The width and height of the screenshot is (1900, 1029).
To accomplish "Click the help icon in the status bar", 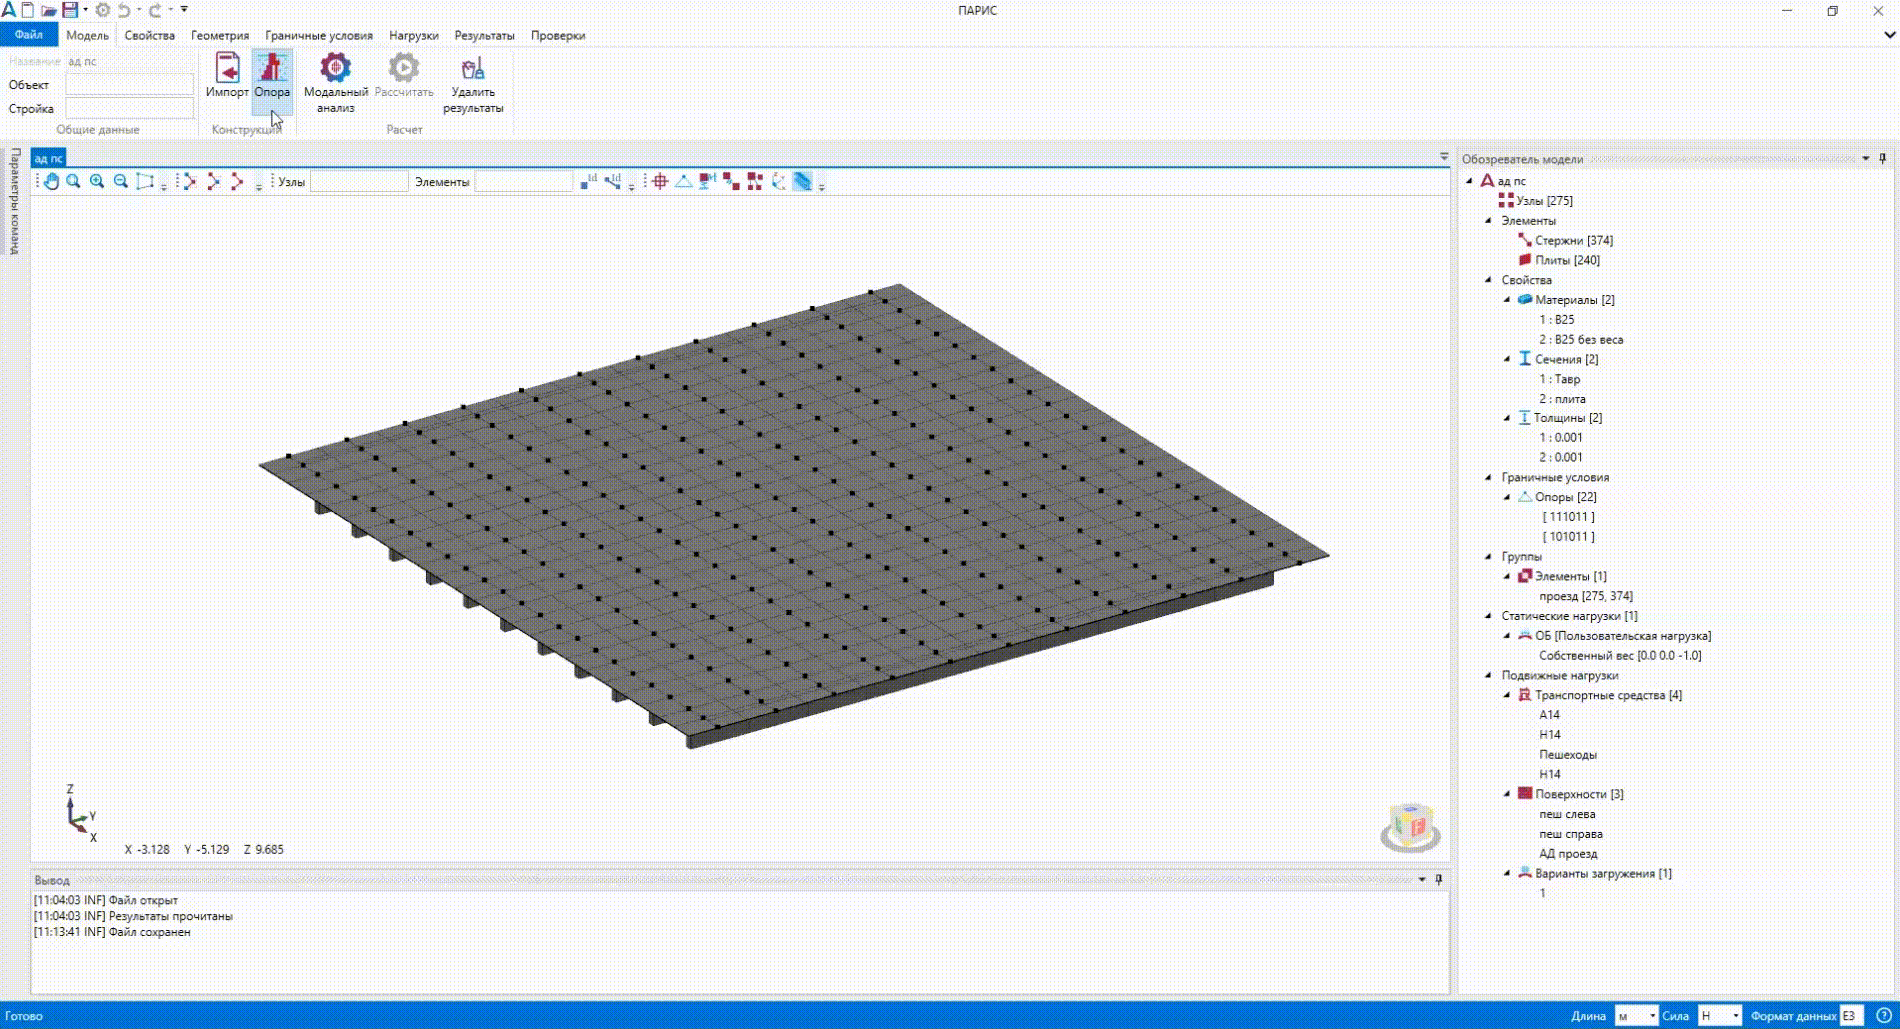I will 1883,1015.
